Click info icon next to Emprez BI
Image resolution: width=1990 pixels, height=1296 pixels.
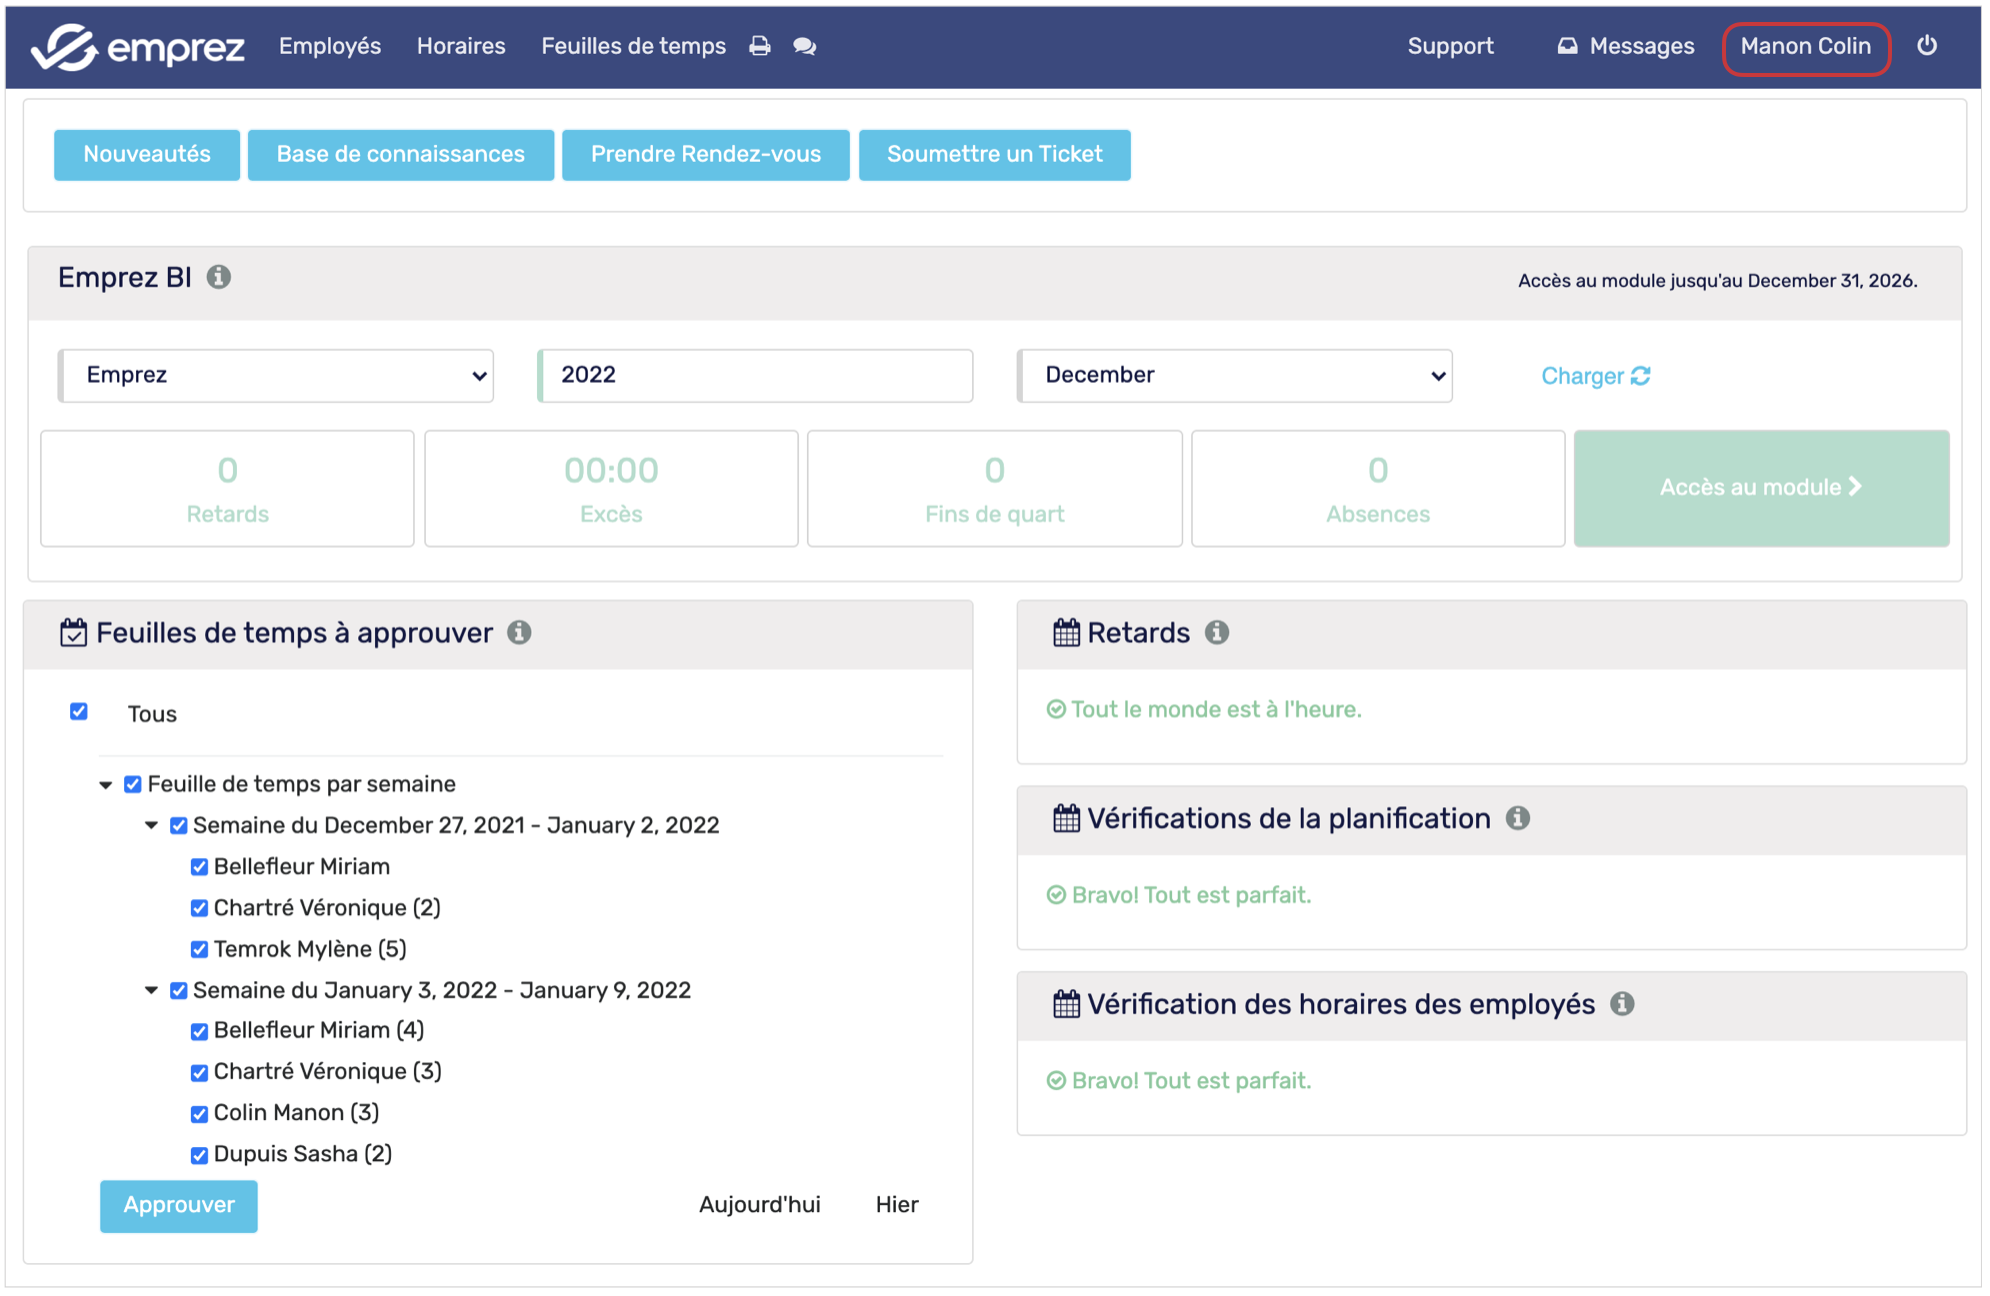coord(219,277)
